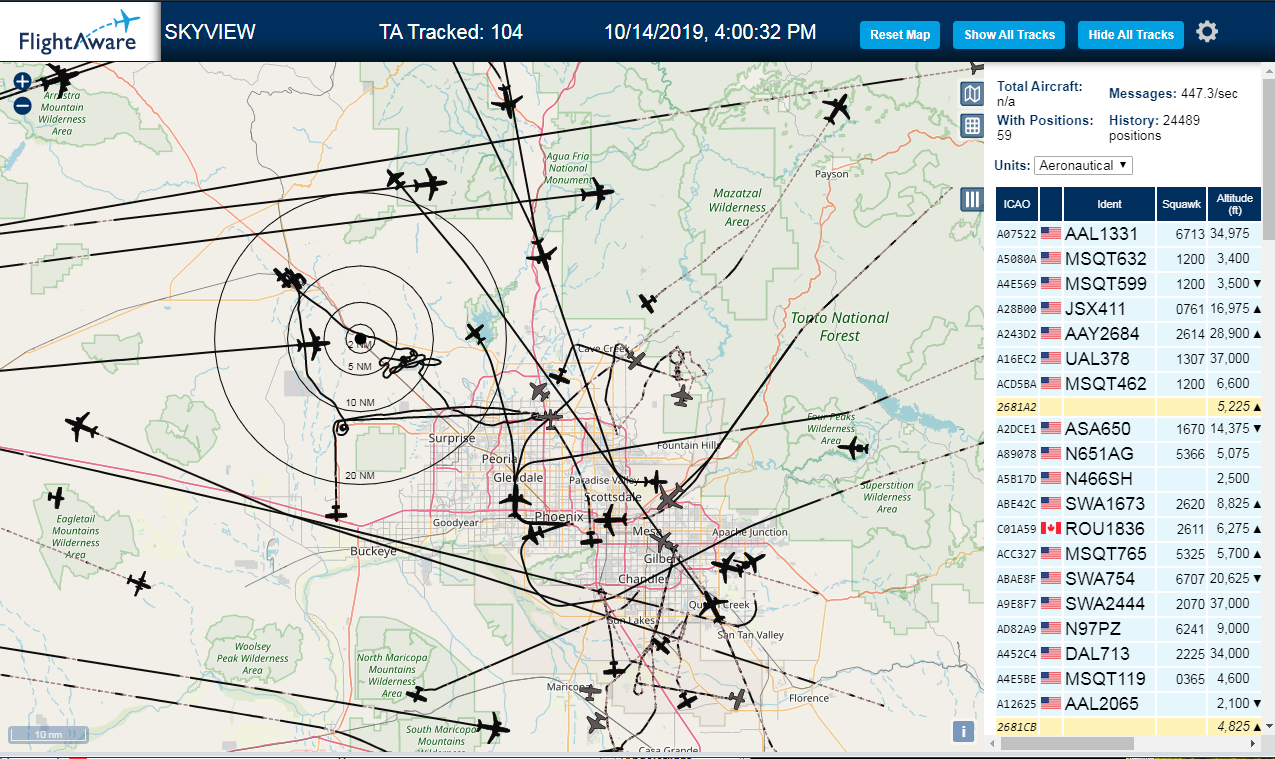Viewport: 1275px width, 759px height.
Task: Open the map layer selector icon
Action: (x=972, y=94)
